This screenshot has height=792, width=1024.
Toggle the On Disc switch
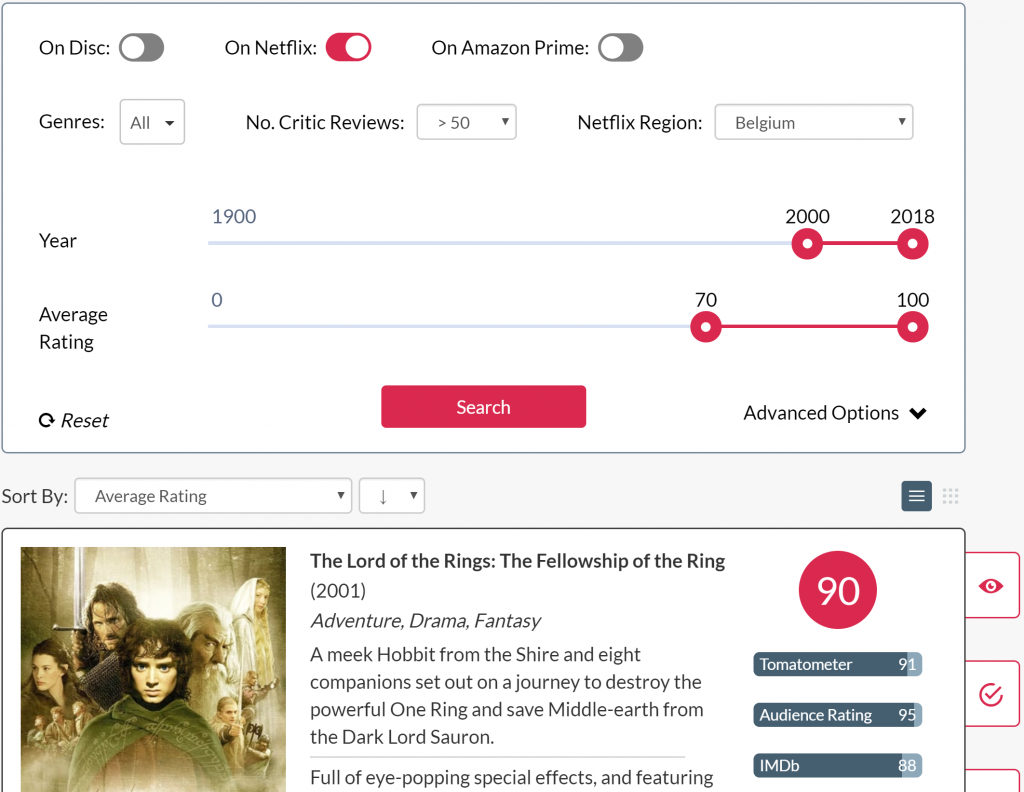point(141,48)
